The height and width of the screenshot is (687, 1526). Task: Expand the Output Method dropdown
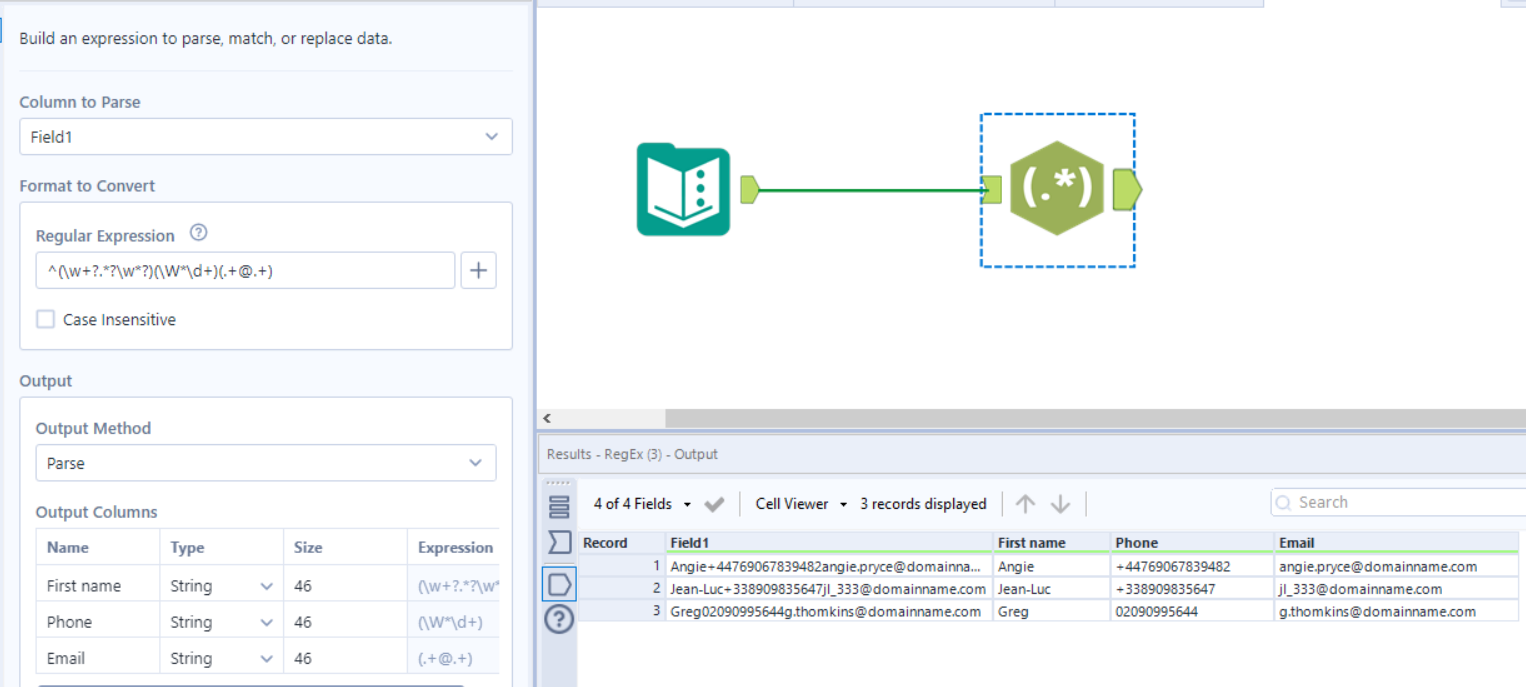tap(265, 463)
